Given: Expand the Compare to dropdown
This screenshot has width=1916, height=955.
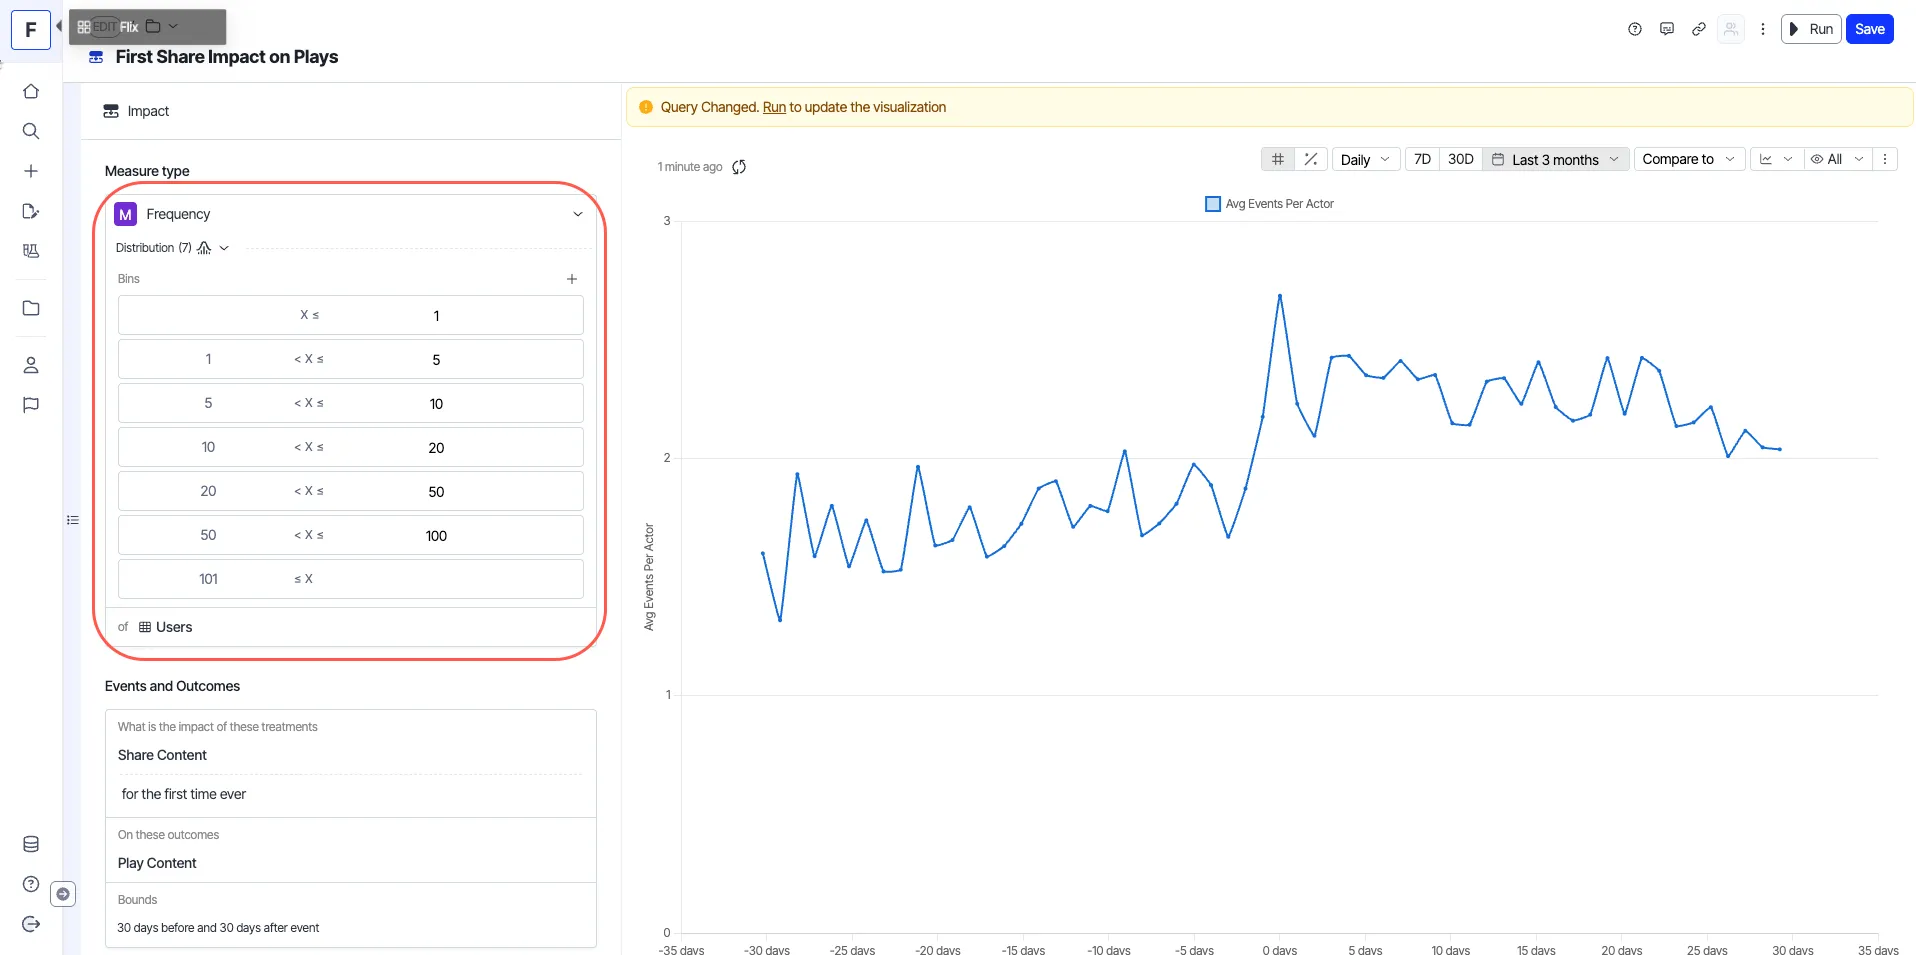Looking at the screenshot, I should click(1689, 159).
